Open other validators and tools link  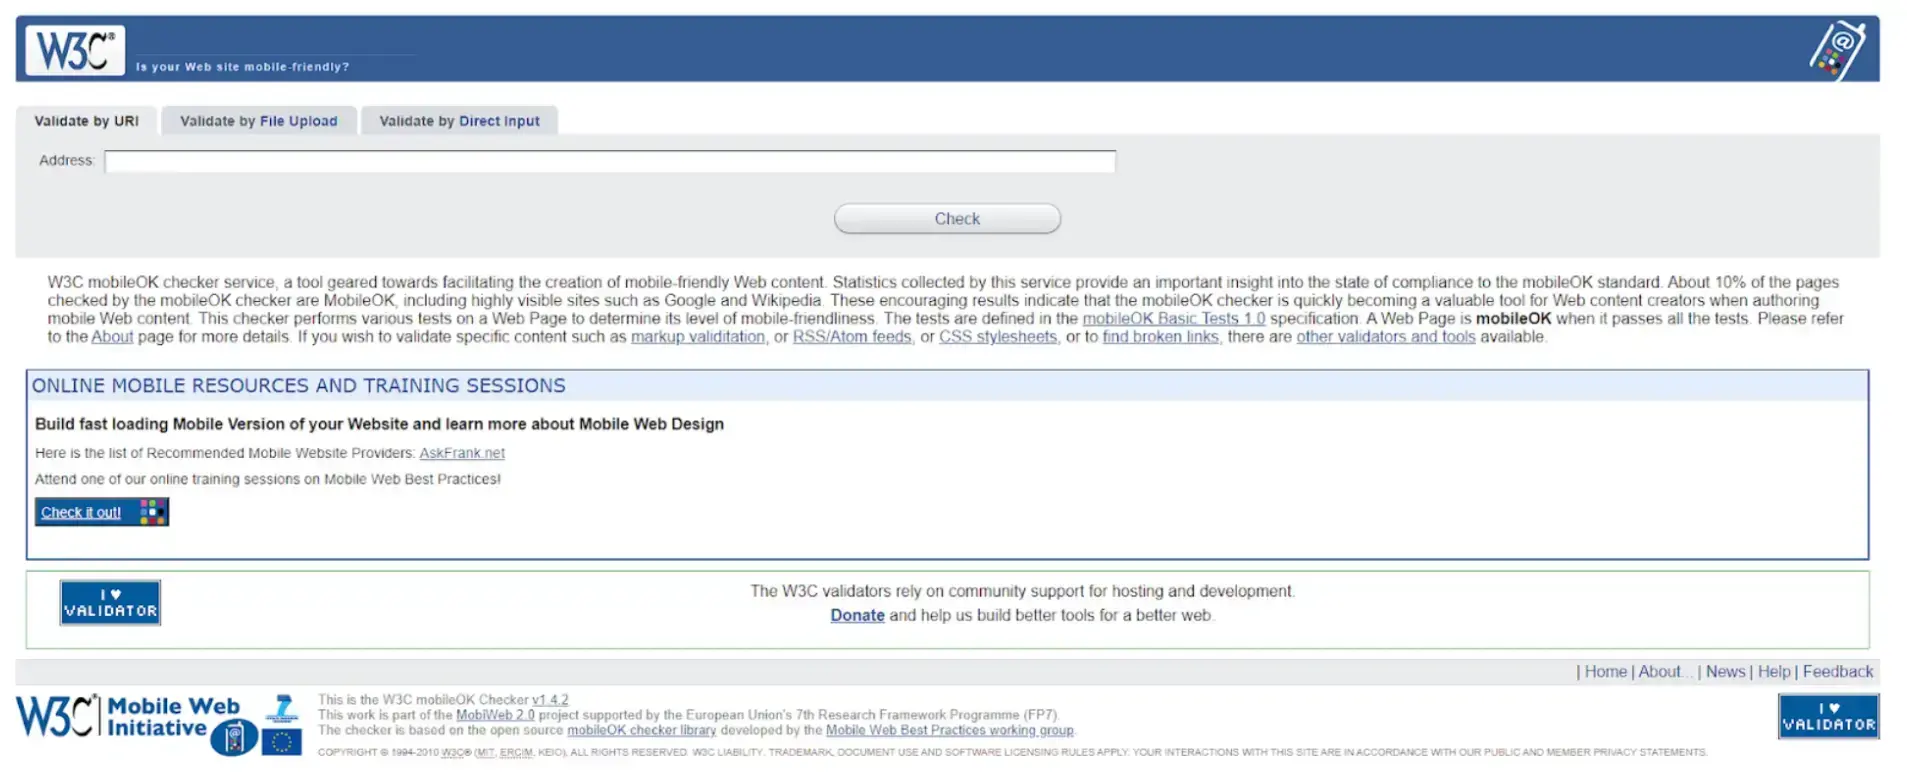click(1386, 337)
